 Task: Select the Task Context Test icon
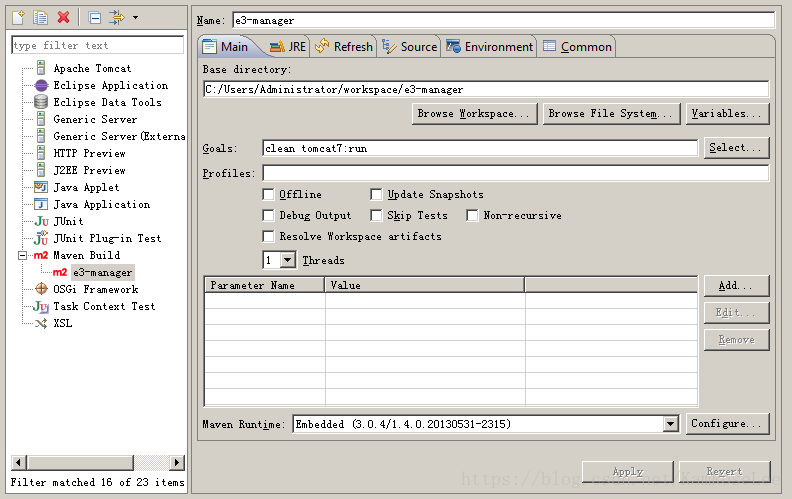point(41,306)
